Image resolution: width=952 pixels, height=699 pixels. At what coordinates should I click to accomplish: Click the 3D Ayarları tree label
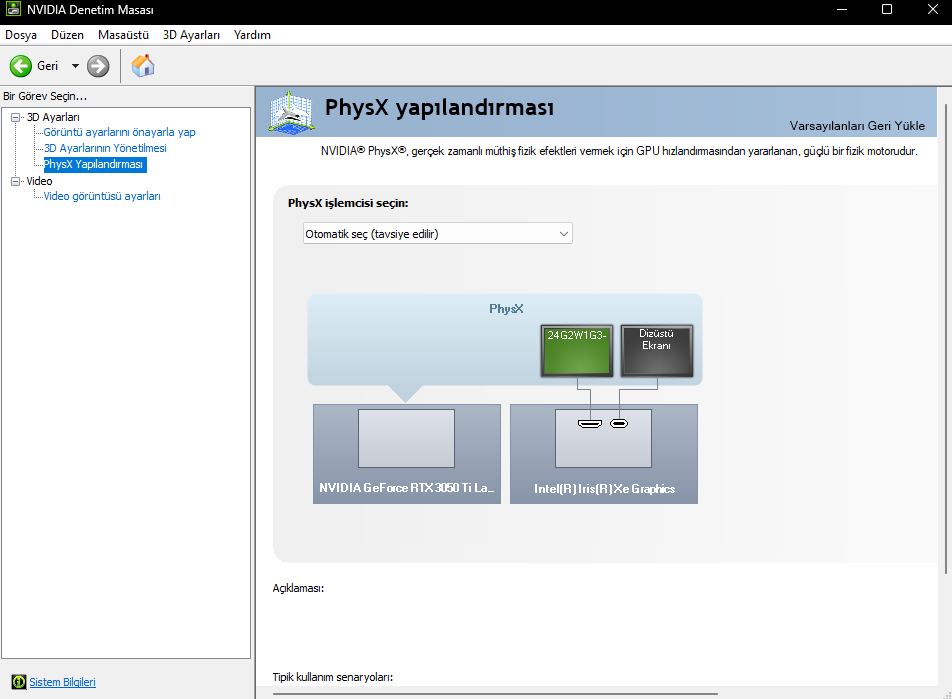[53, 117]
